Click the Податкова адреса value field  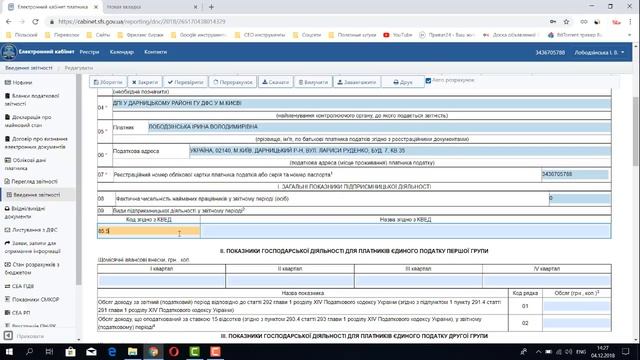click(400, 151)
